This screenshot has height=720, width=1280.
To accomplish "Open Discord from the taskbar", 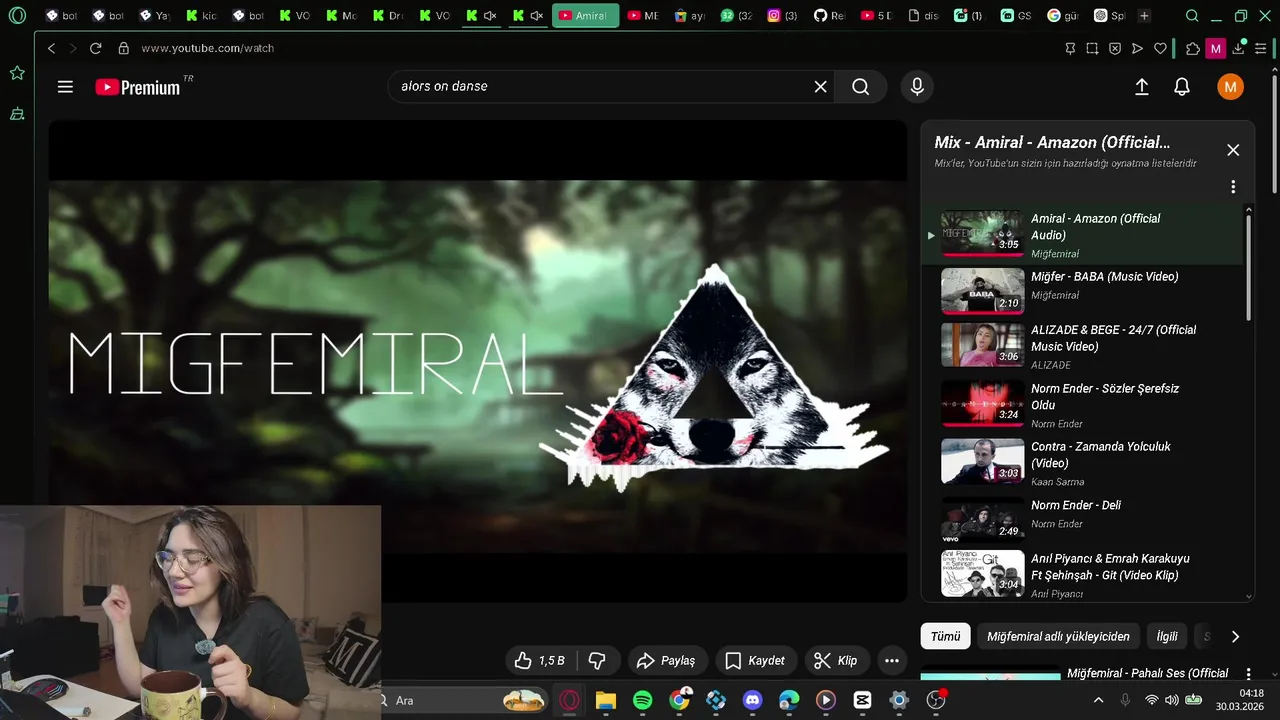I will point(753,700).
